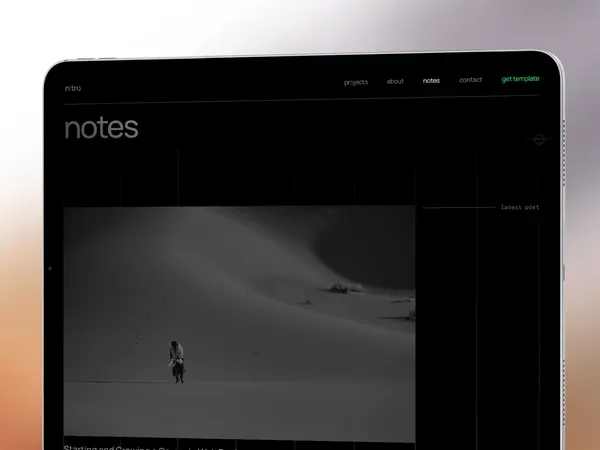The image size is (600, 450).
Task: Open the projects nav link
Action: click(356, 82)
